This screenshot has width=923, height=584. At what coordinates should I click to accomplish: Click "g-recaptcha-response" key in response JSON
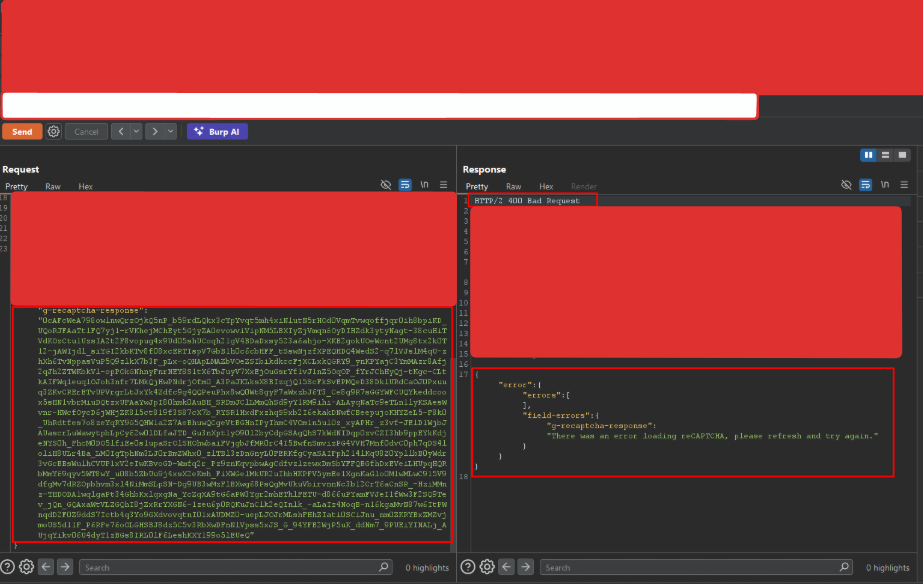click(599, 426)
